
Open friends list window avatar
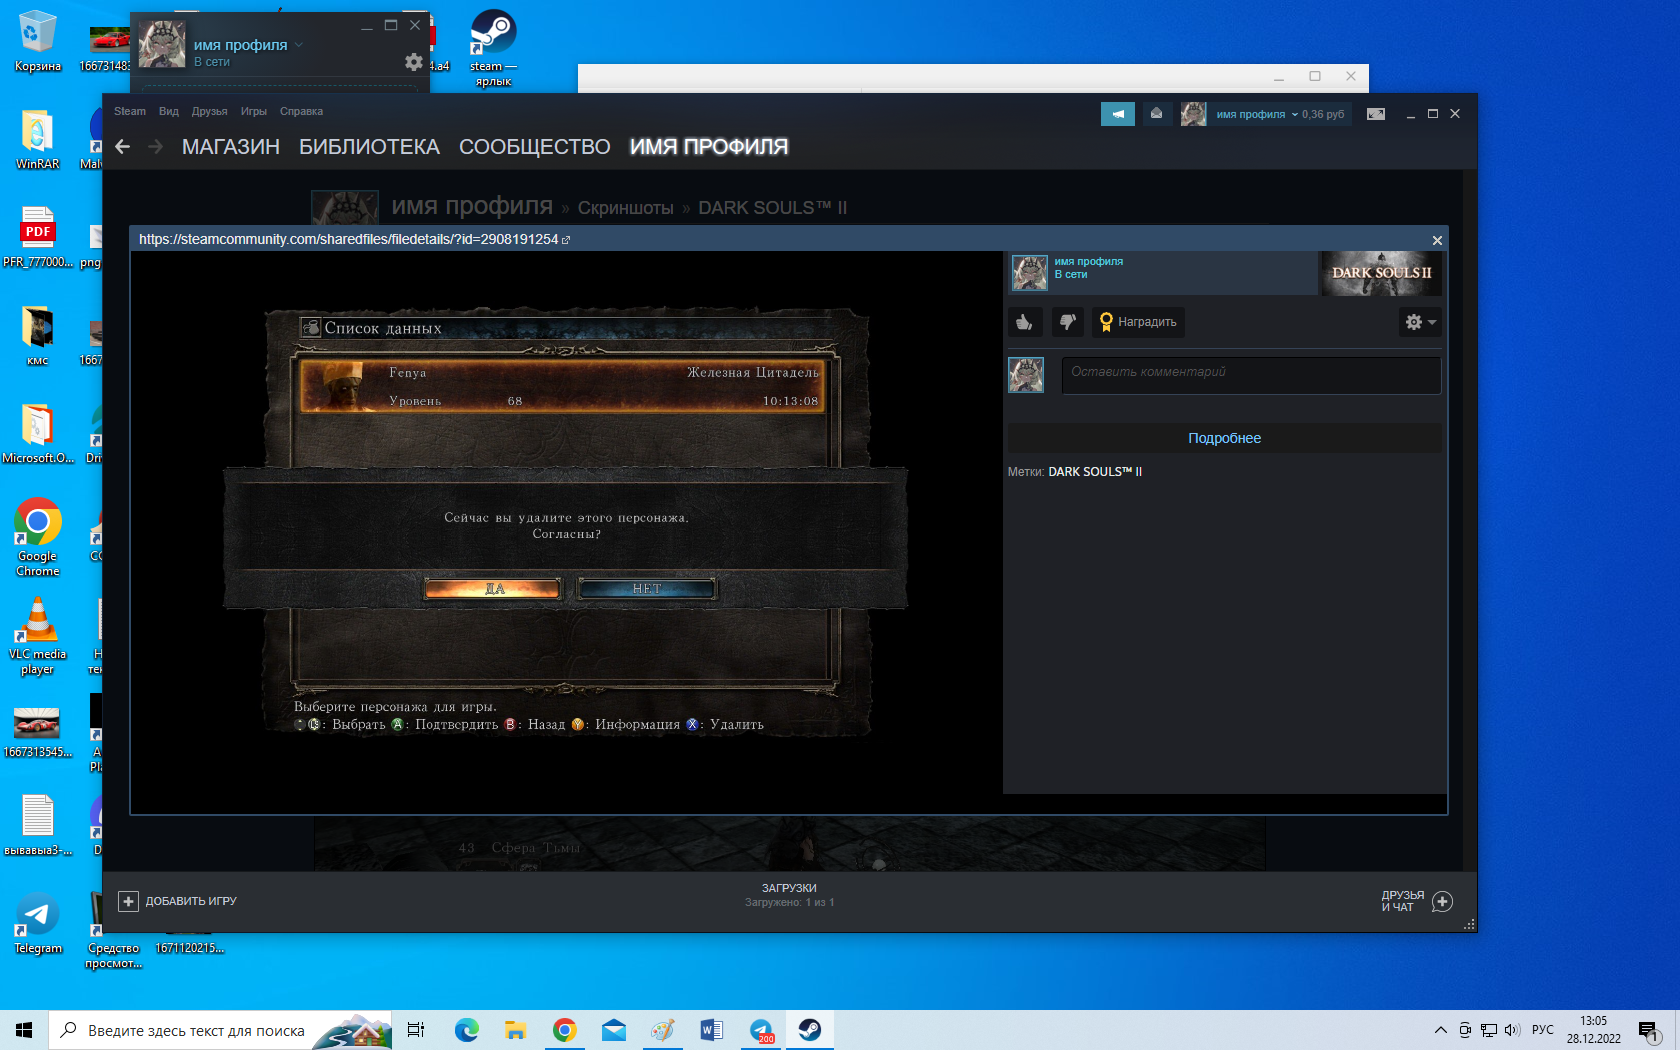(162, 45)
